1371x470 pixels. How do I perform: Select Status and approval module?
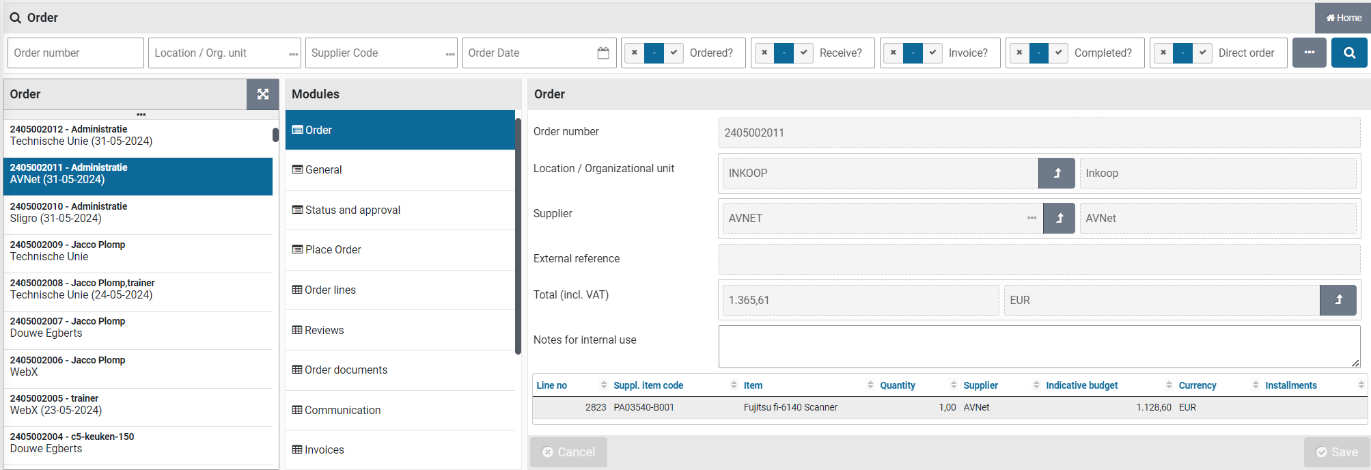pyautogui.click(x=352, y=210)
